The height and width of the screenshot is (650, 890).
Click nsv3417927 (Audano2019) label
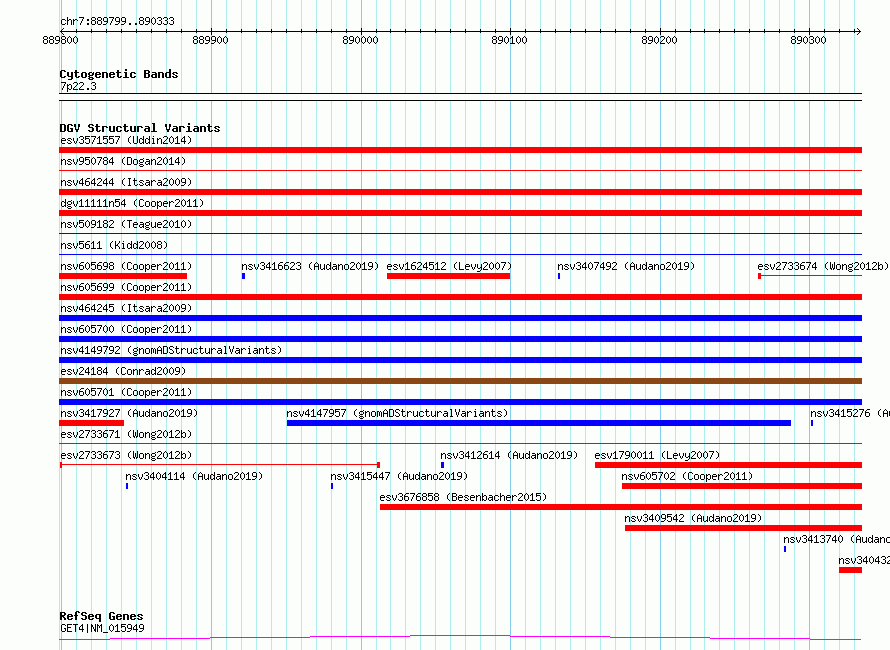pos(129,413)
